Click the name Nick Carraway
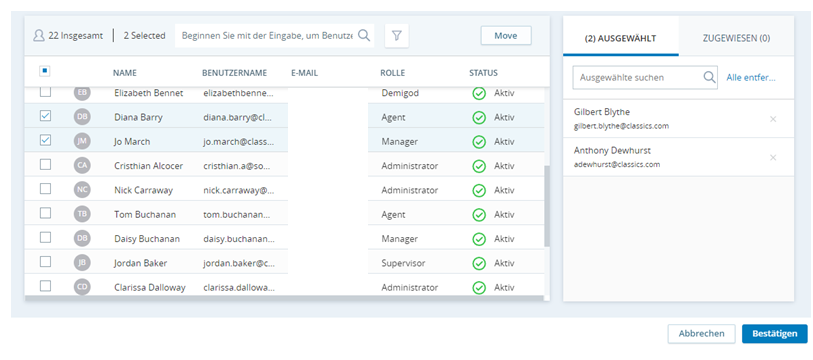Image resolution: width=813 pixels, height=360 pixels. (144, 190)
